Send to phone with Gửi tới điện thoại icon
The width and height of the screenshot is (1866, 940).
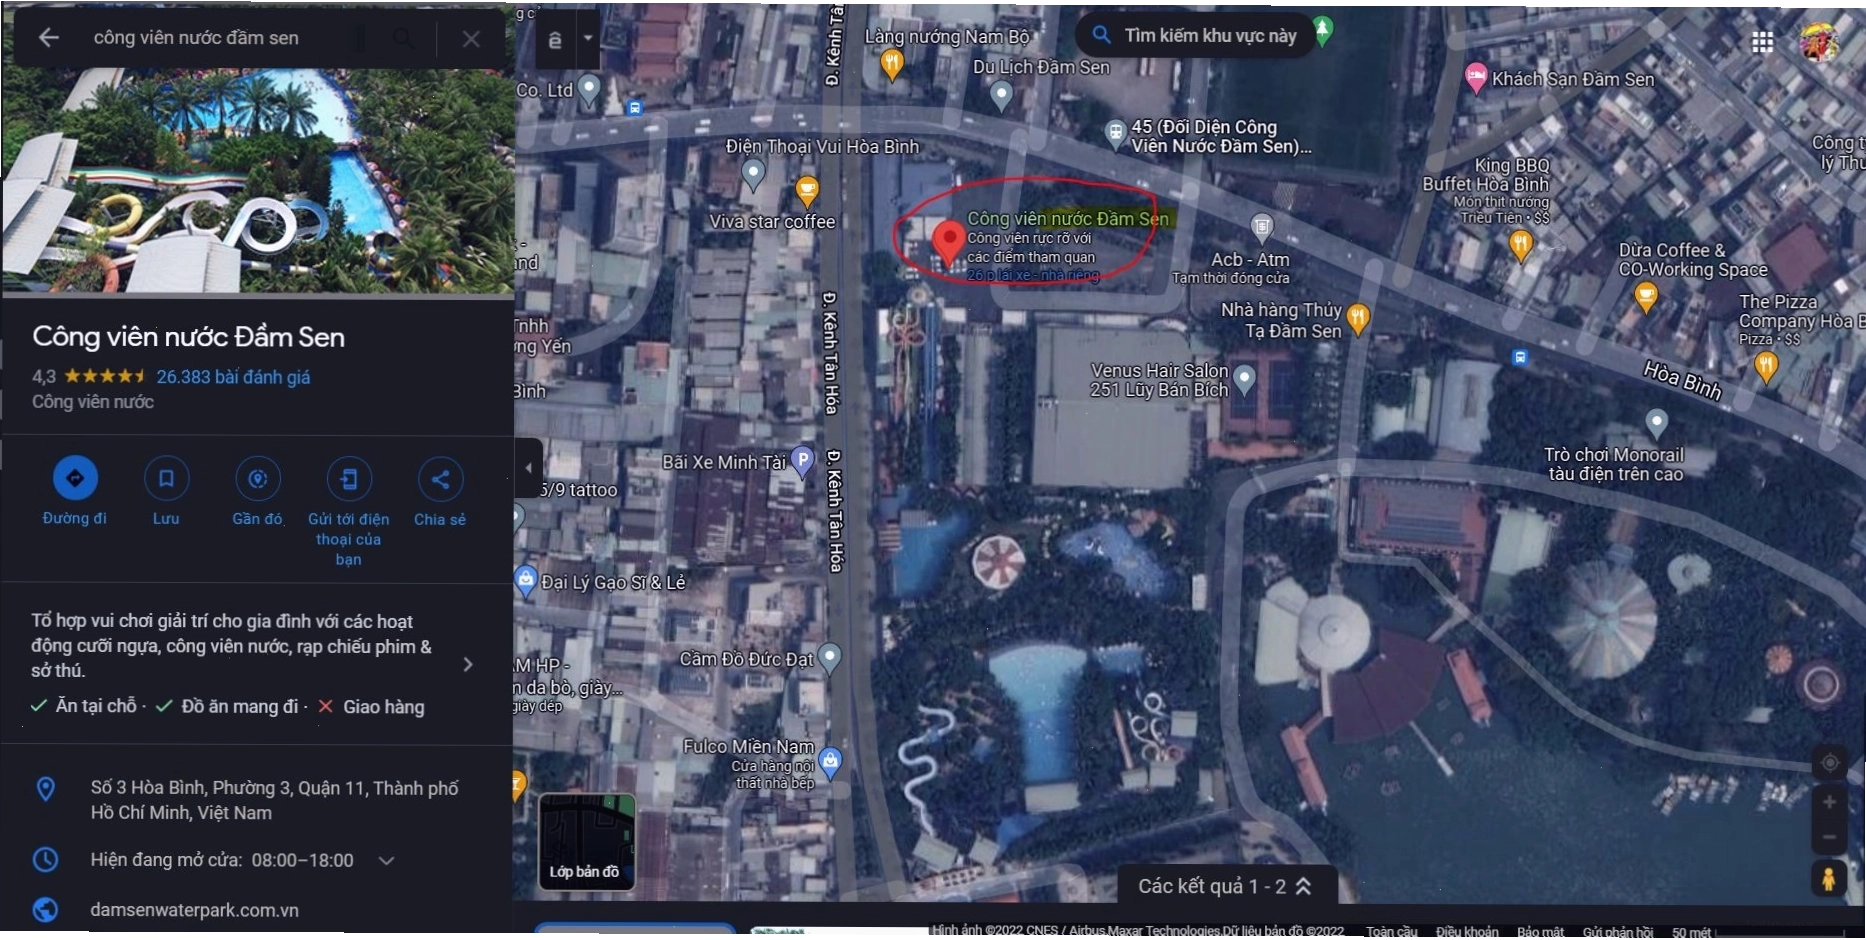point(349,478)
